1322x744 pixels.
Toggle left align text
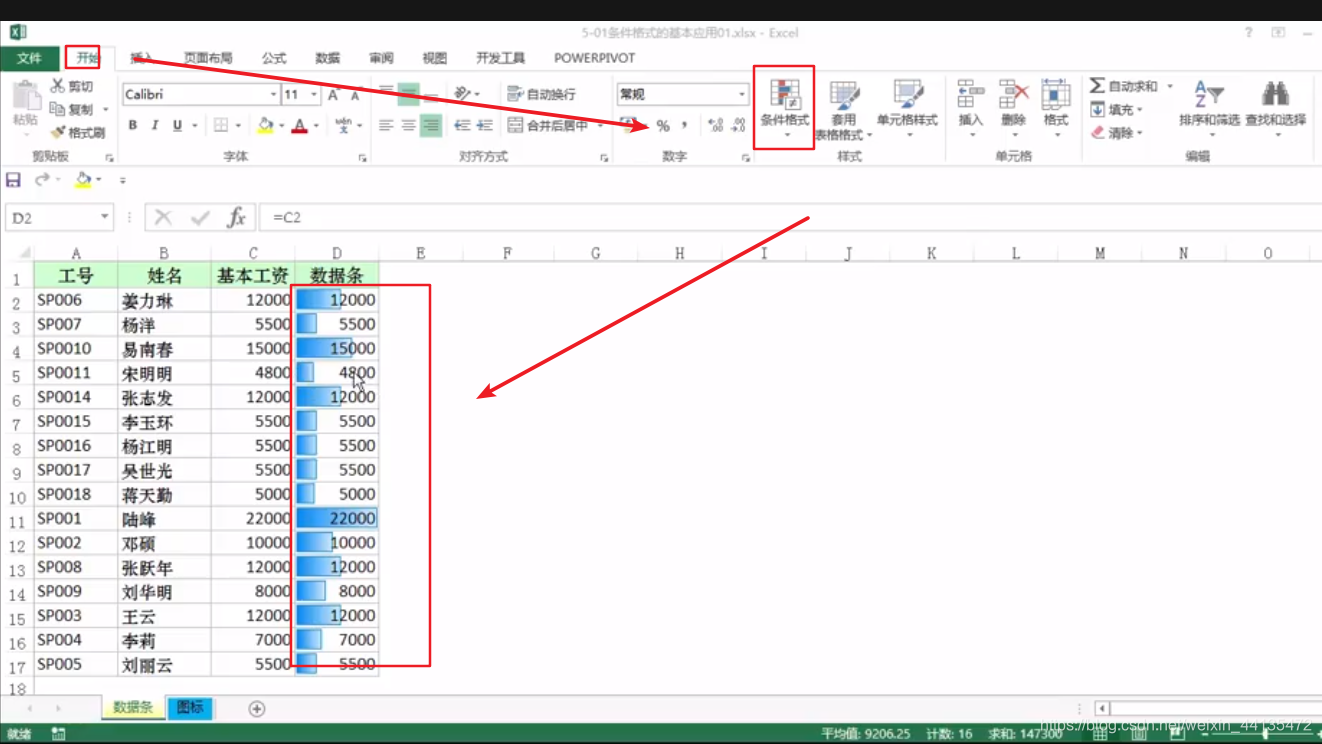(387, 126)
